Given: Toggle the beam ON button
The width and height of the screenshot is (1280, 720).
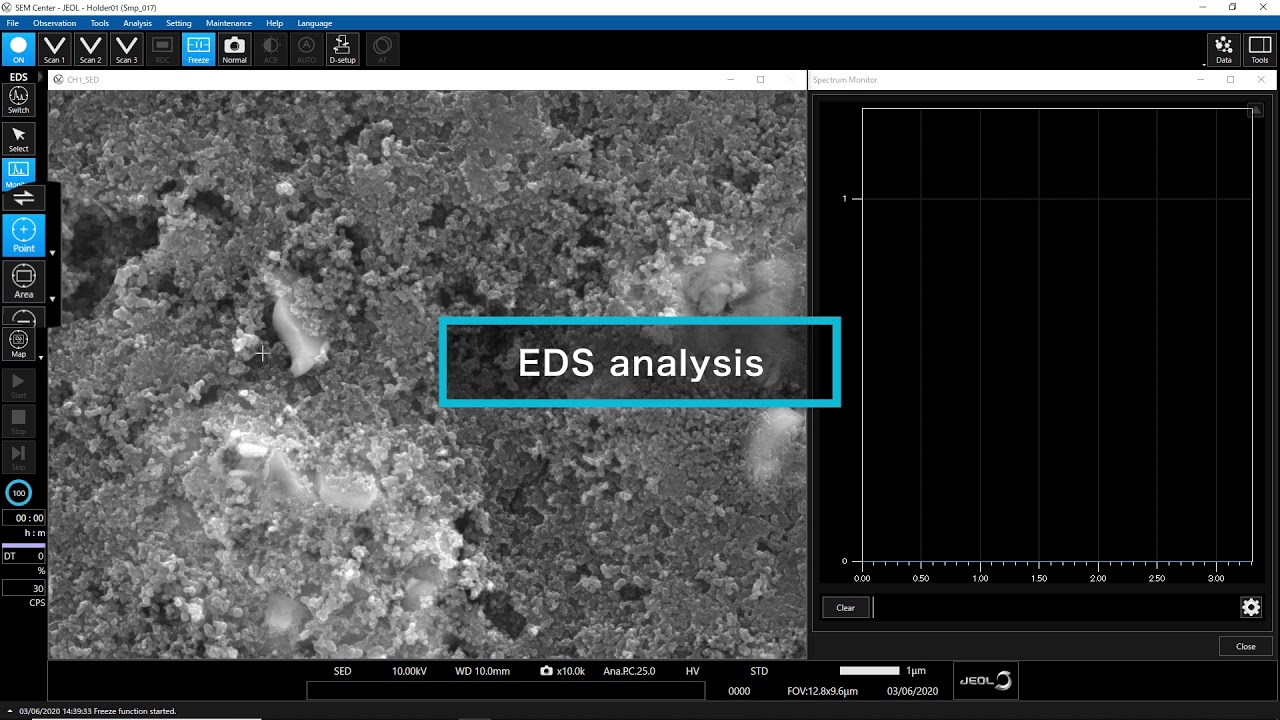Looking at the screenshot, I should pos(18,49).
